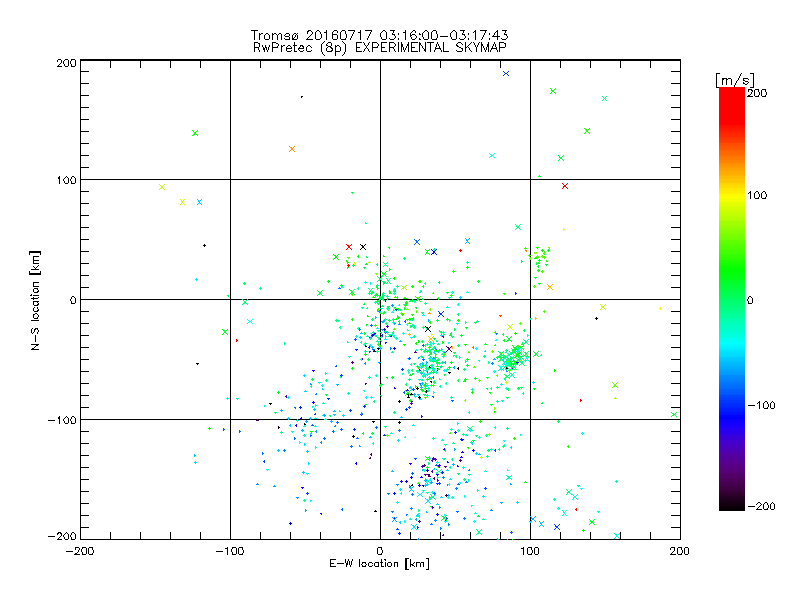Click the black X marker beside the red X left of center
Image resolution: width=800 pixels, height=600 pixels.
click(x=363, y=247)
